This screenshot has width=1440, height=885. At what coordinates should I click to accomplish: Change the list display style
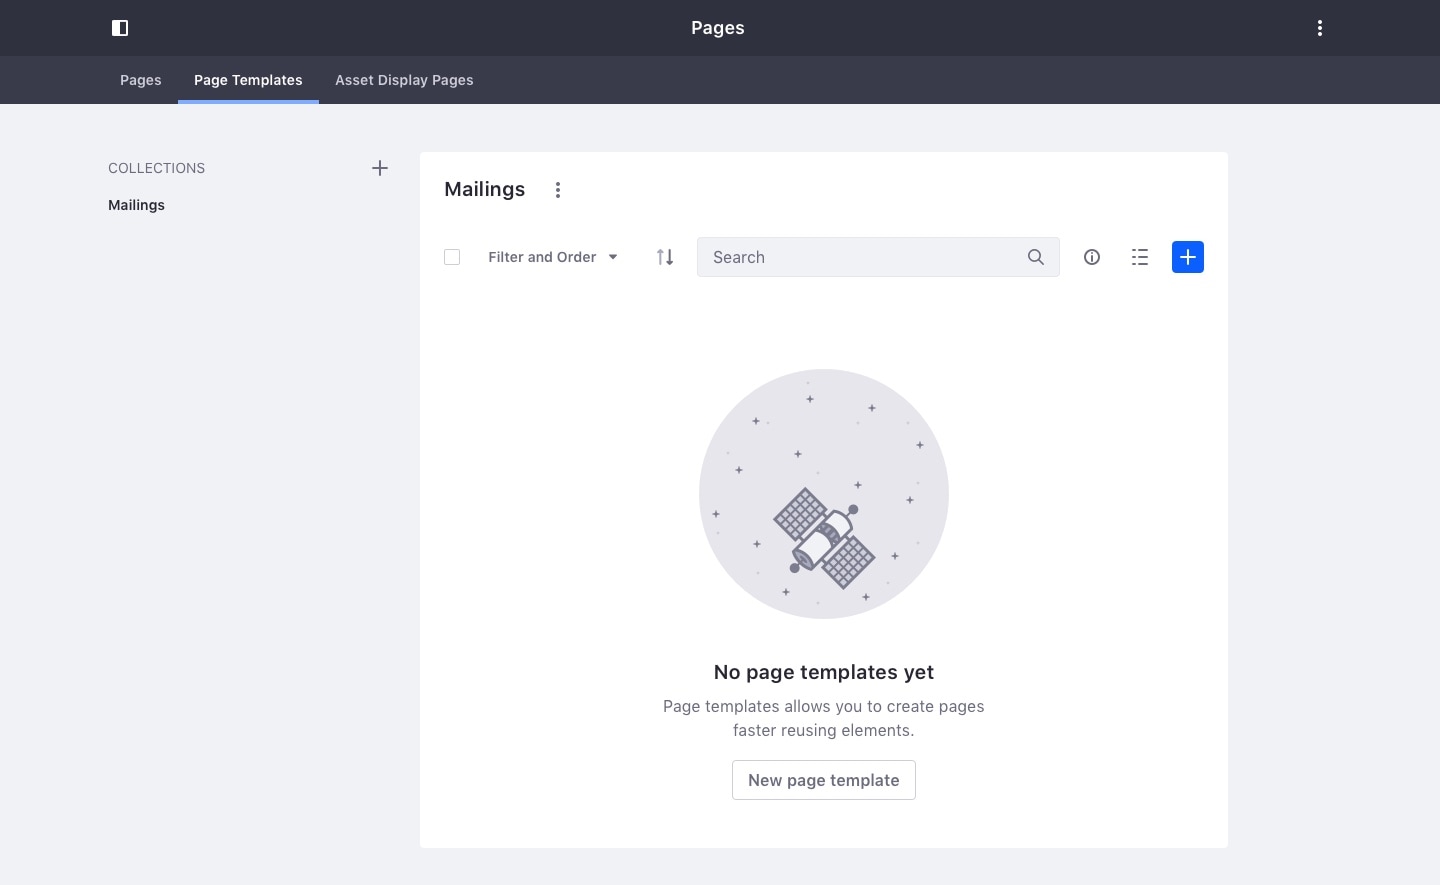pyautogui.click(x=1140, y=257)
